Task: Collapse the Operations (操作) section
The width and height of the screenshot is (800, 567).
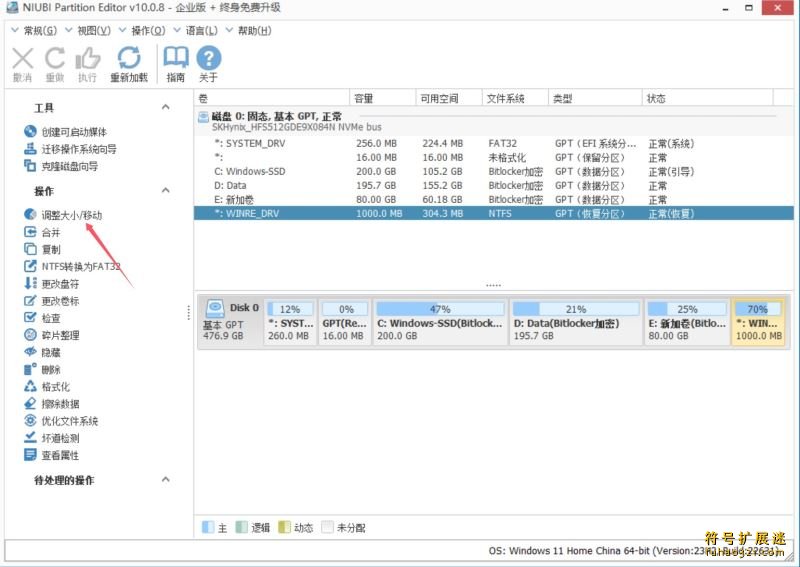Action: tap(165, 190)
